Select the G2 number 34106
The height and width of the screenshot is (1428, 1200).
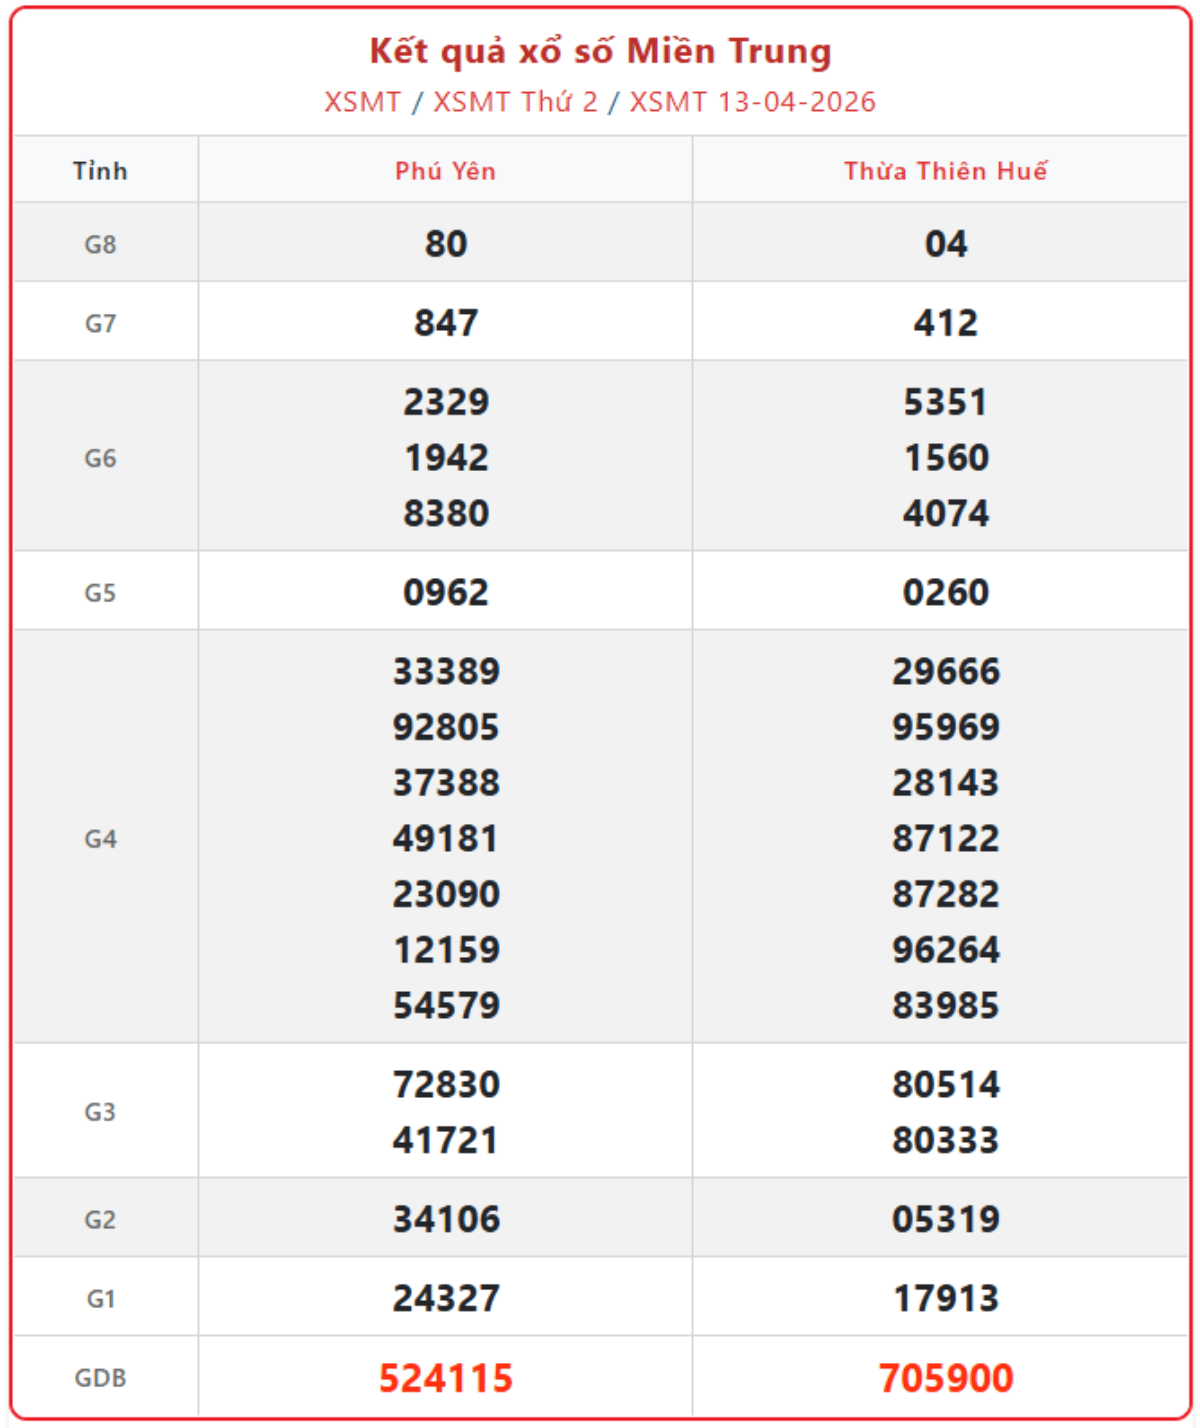[445, 1219]
